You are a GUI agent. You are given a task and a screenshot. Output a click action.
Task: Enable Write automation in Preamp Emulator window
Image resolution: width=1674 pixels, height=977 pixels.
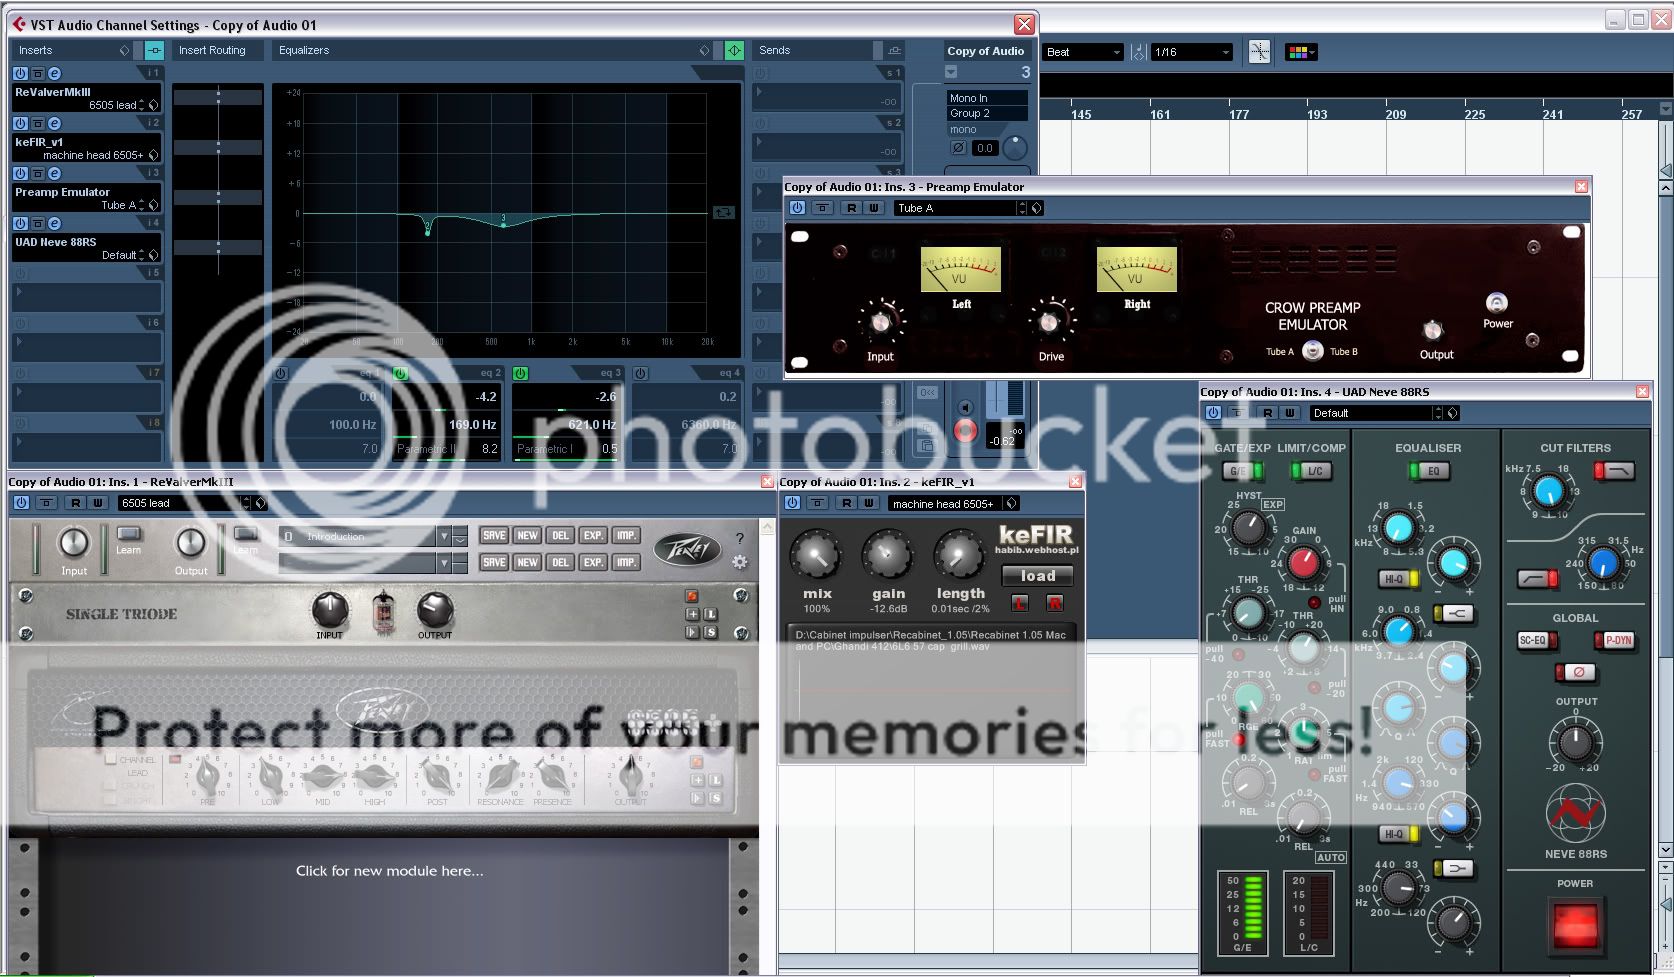[873, 208]
